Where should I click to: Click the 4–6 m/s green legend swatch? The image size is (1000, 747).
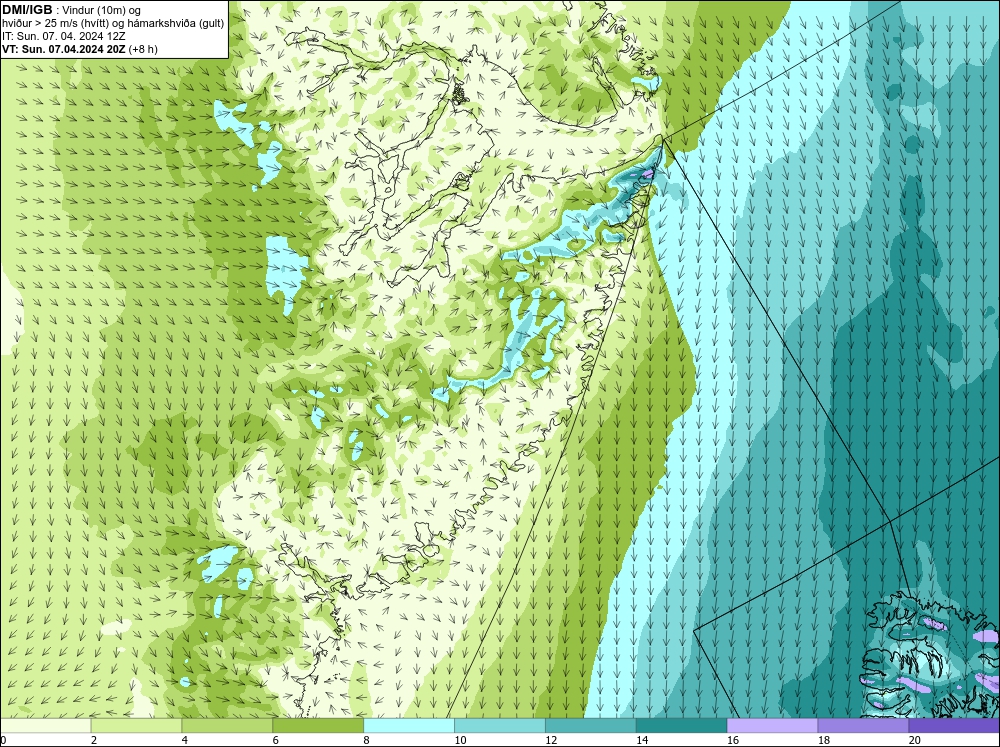pos(227,726)
